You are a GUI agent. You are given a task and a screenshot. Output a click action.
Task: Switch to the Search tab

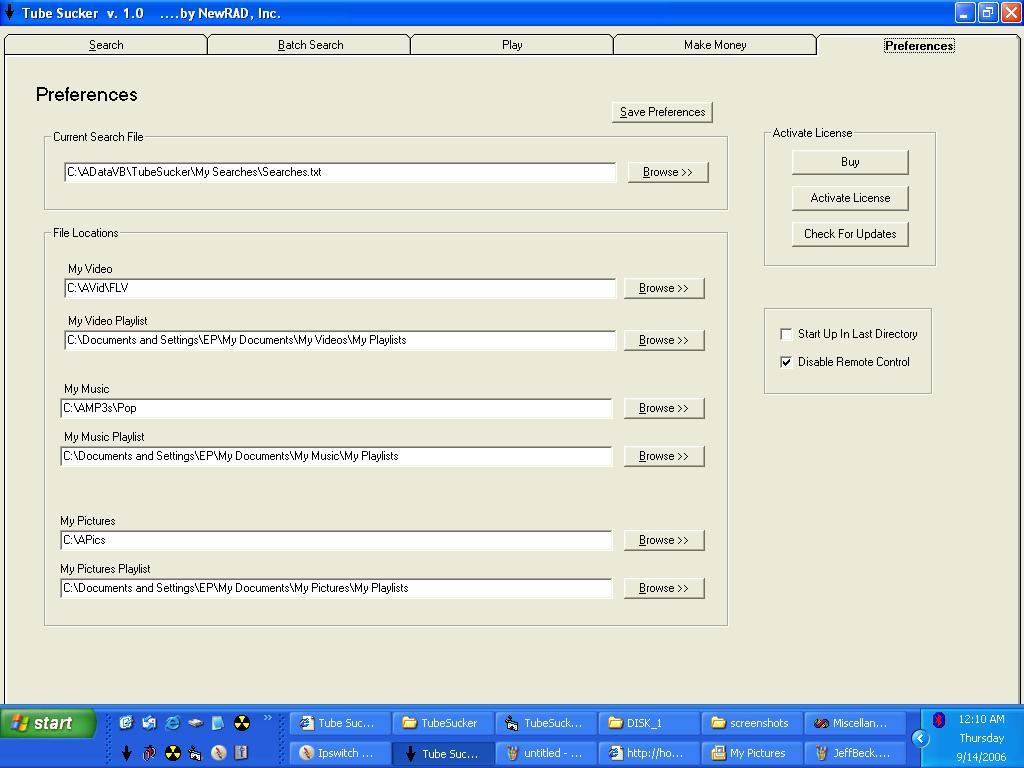(x=106, y=45)
